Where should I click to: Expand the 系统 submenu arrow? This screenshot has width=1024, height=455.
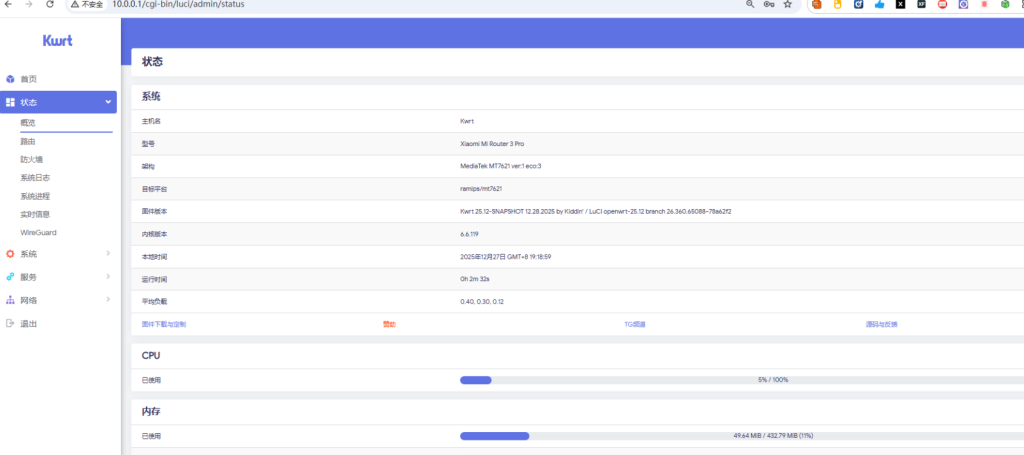coord(108,254)
